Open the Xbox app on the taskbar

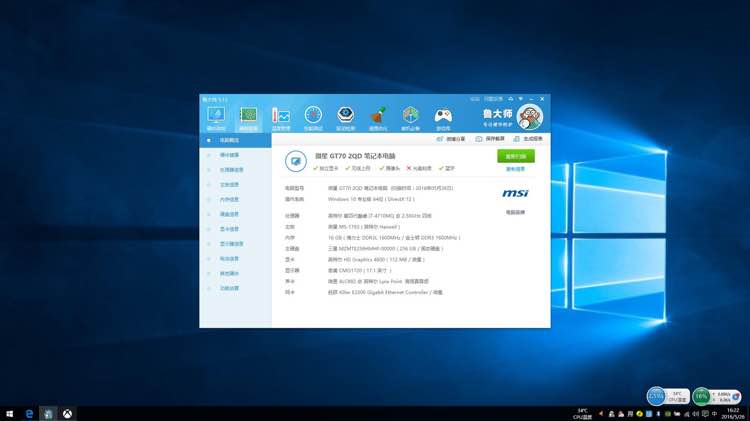click(x=67, y=414)
